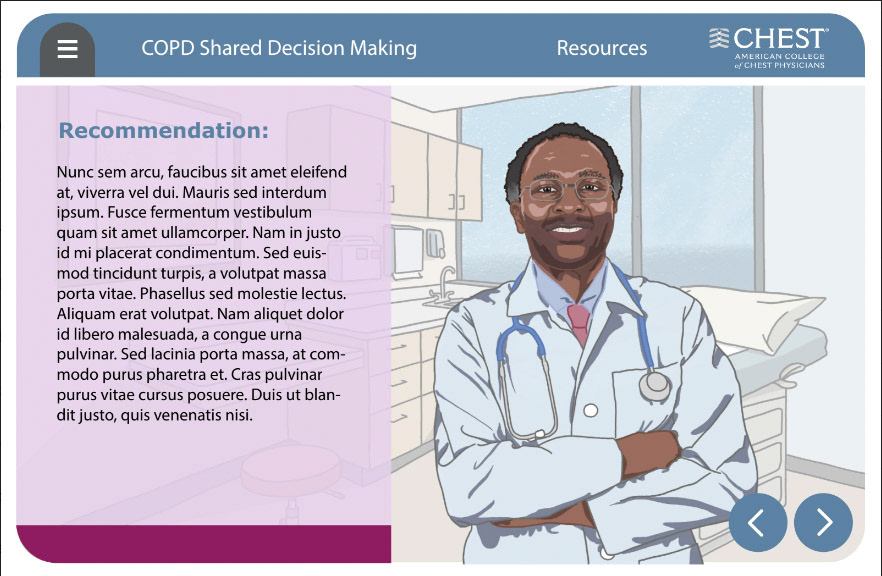The width and height of the screenshot is (882, 576).
Task: Click the Lorem ipsum recommendation paragraph
Action: click(201, 293)
